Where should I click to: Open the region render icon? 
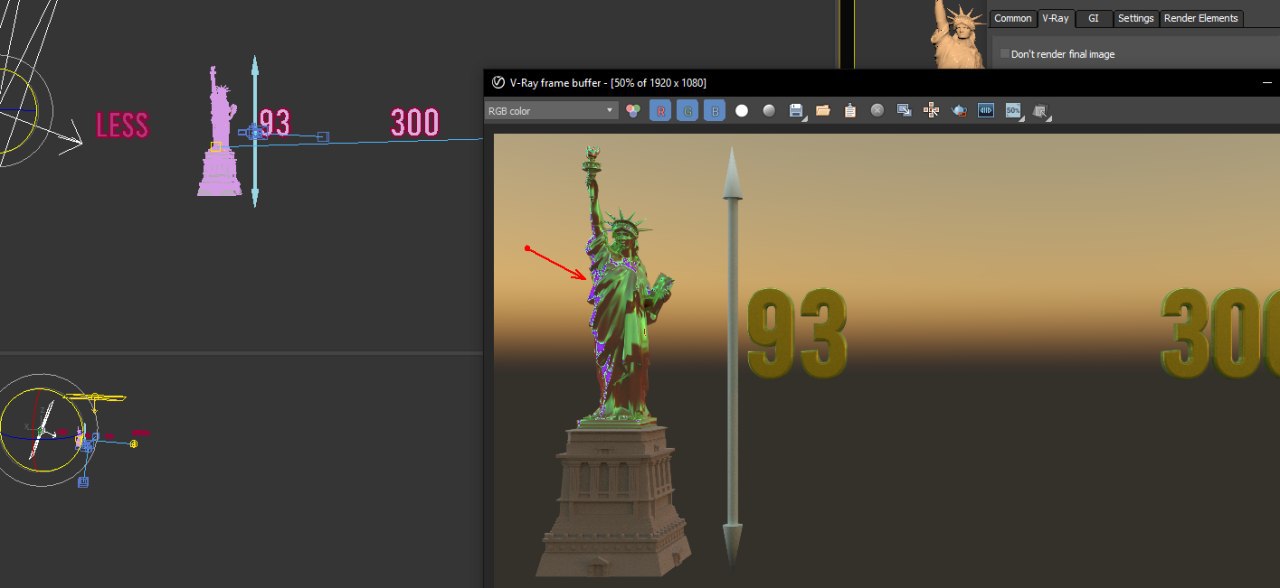pos(986,111)
